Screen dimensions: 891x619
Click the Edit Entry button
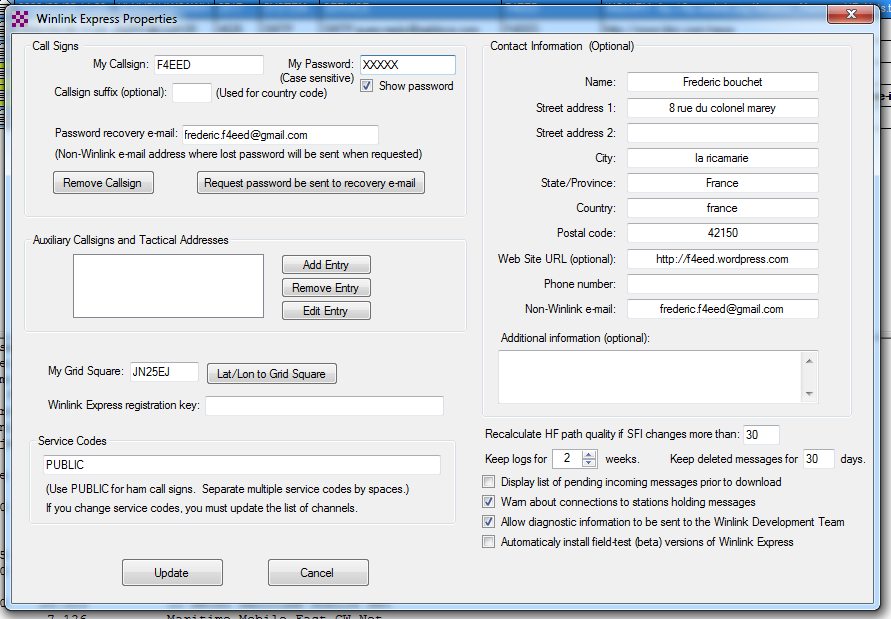(x=326, y=311)
